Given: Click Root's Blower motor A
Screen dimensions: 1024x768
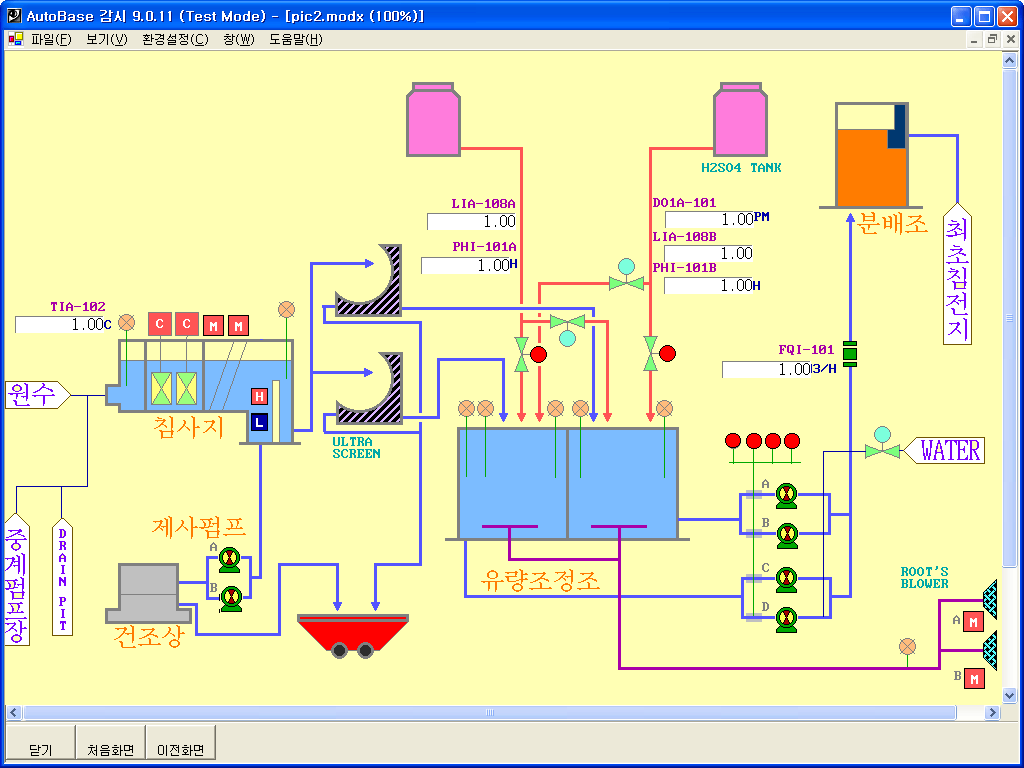Looking at the screenshot, I should tap(973, 621).
